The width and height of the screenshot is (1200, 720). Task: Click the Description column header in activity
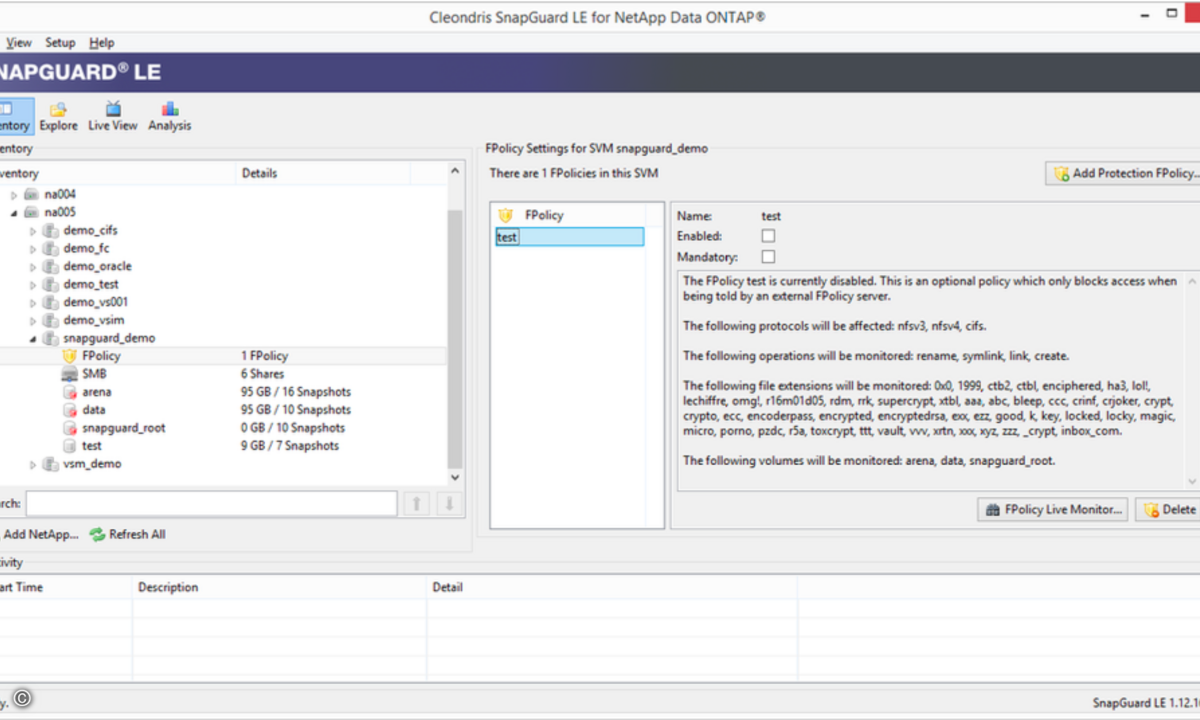pos(280,587)
